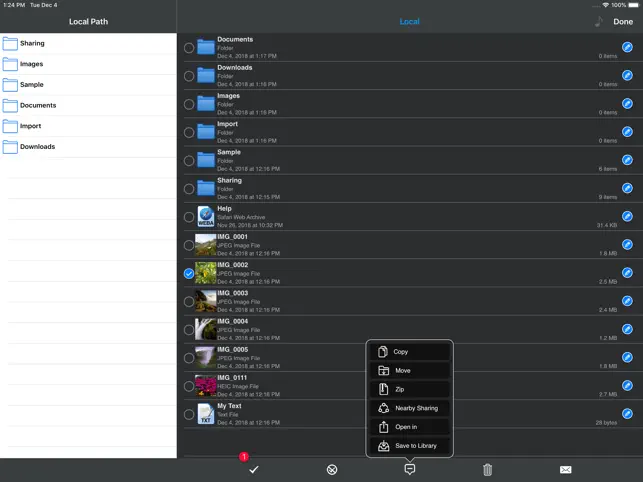This screenshot has height=482, width=643.
Task: Tap the deselect-all crossed circle icon
Action: [332, 469]
